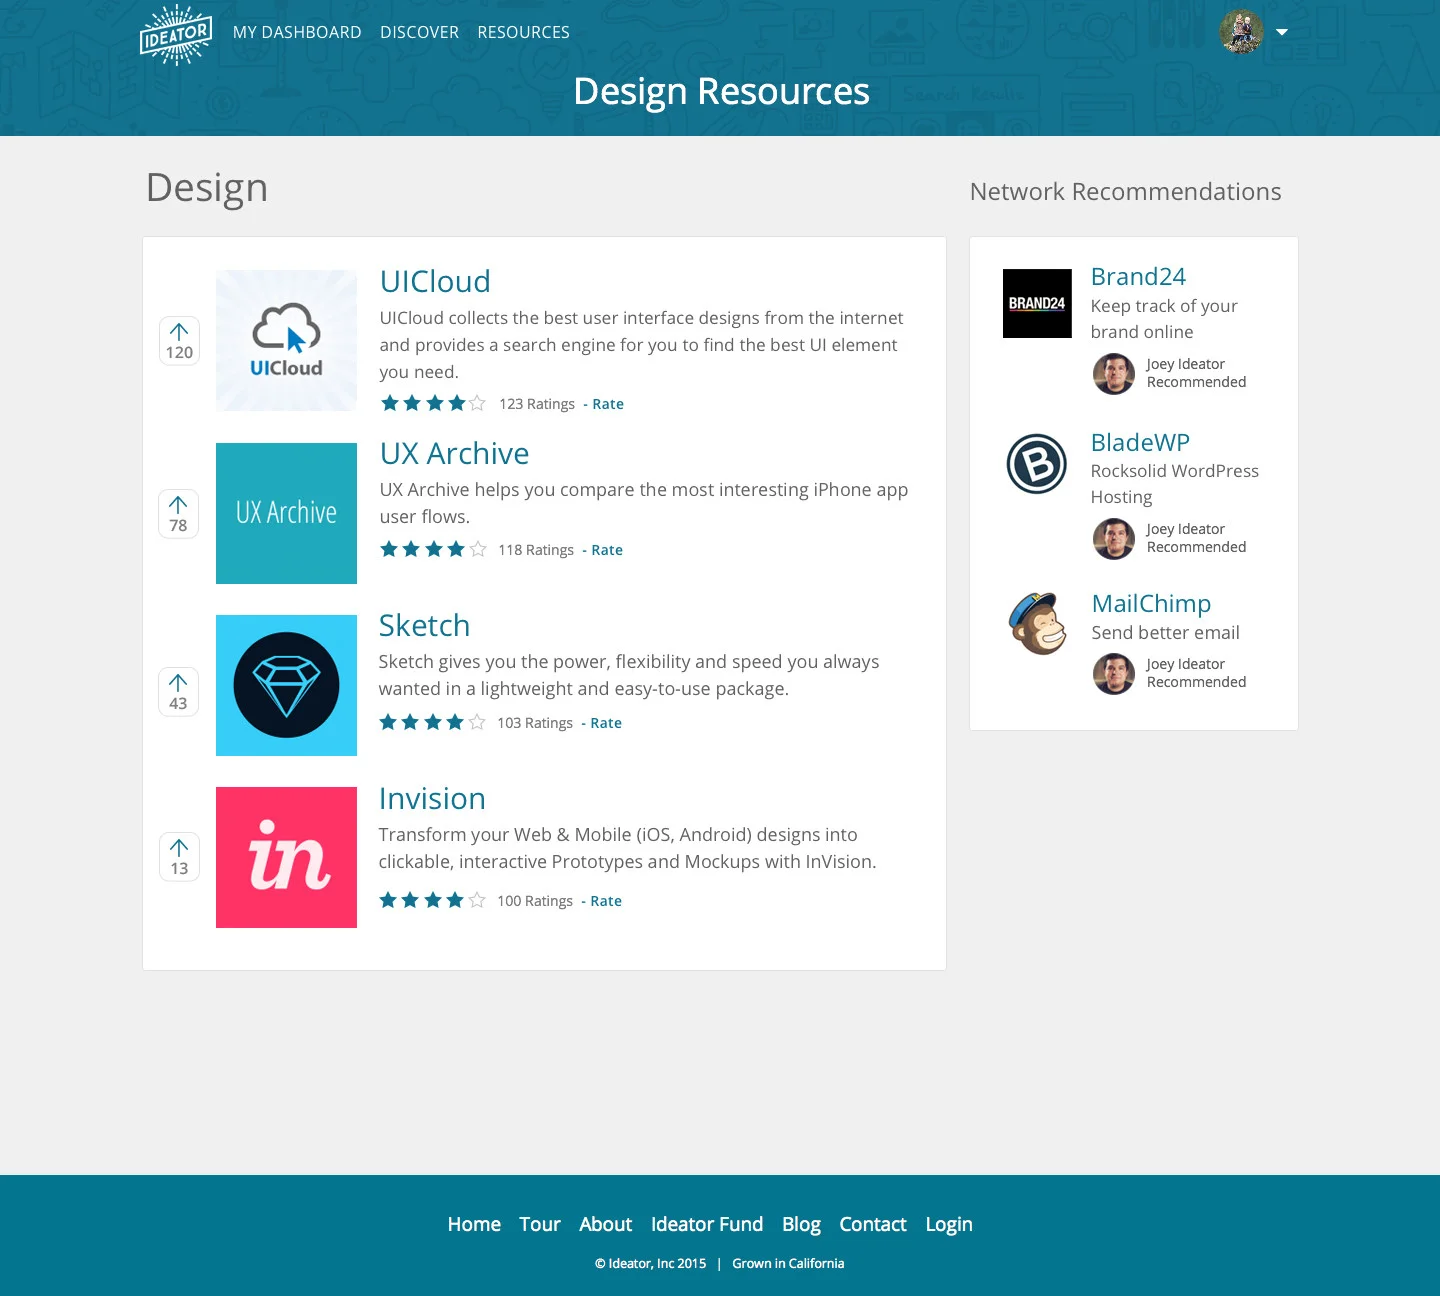Click the Ideator logo in header
Screen dimensions: 1440x1296
pyautogui.click(x=176, y=34)
